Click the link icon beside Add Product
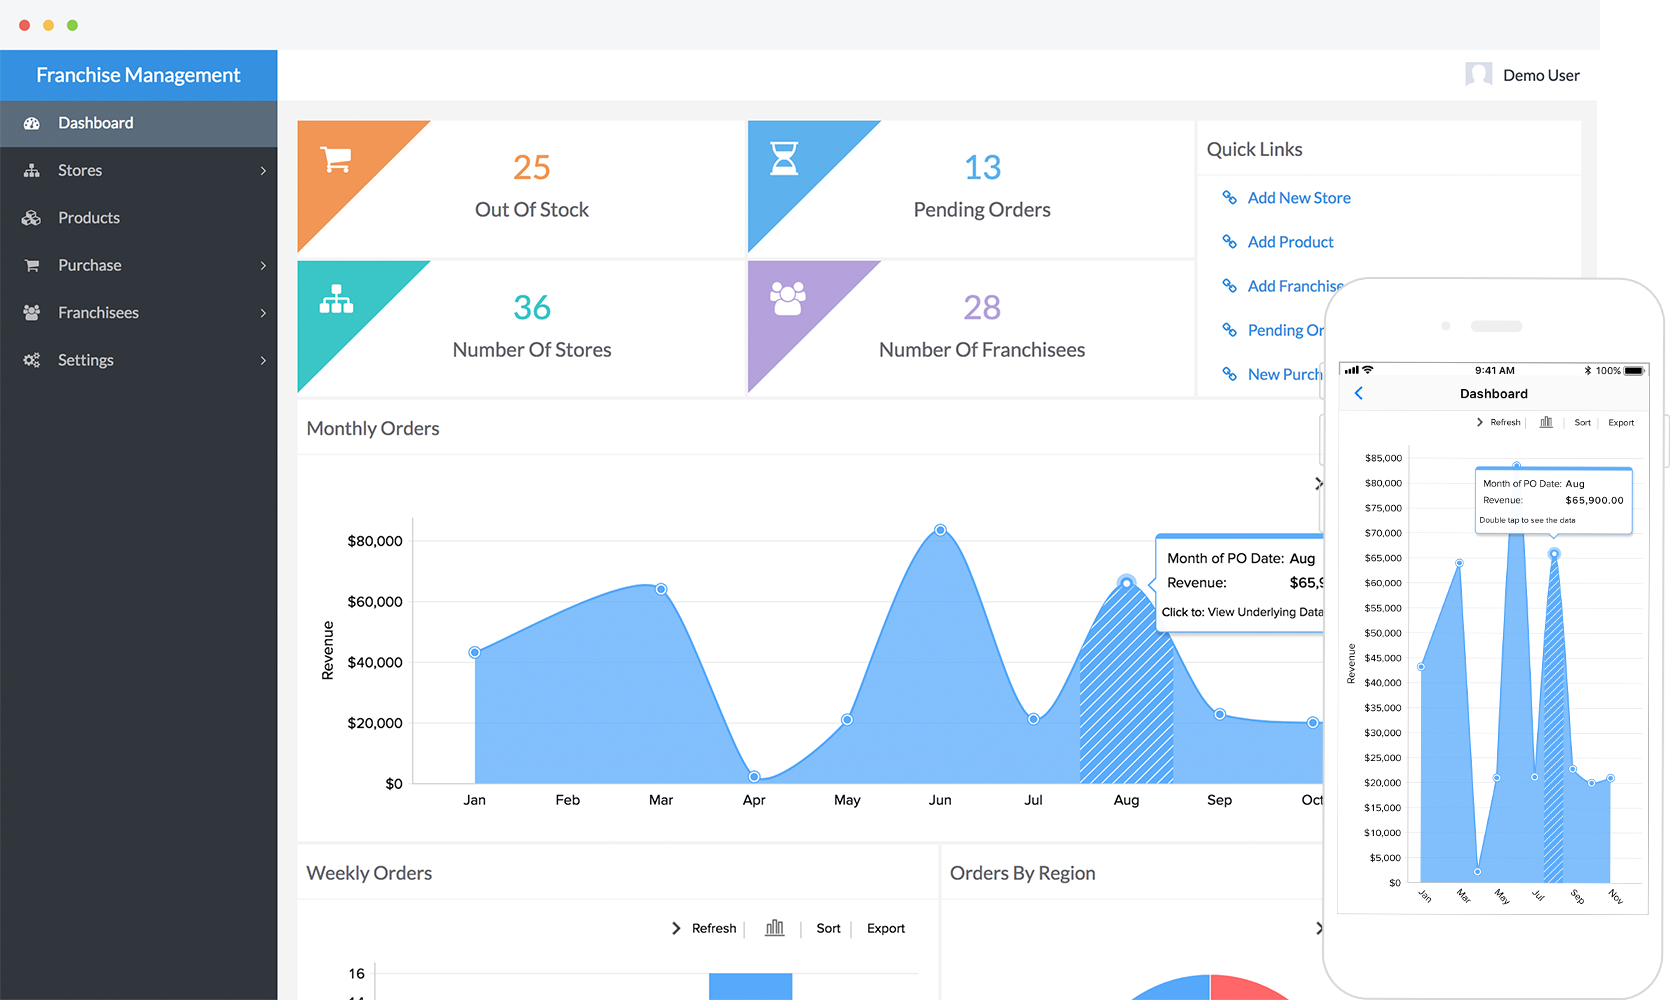The image size is (1670, 1000). (x=1230, y=242)
